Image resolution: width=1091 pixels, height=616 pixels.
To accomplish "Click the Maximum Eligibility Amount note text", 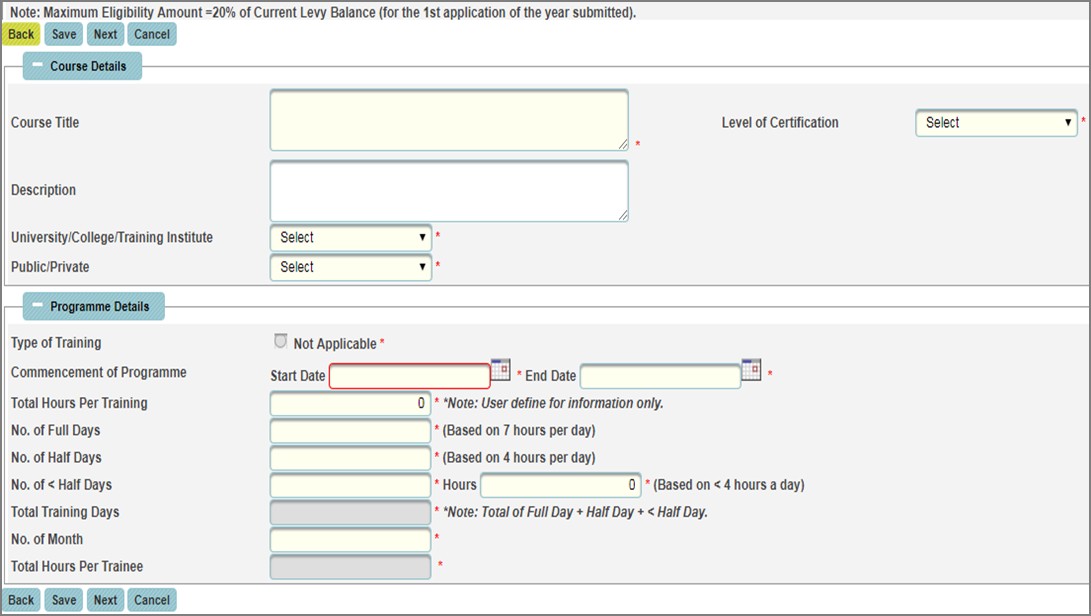I will coord(323,13).
